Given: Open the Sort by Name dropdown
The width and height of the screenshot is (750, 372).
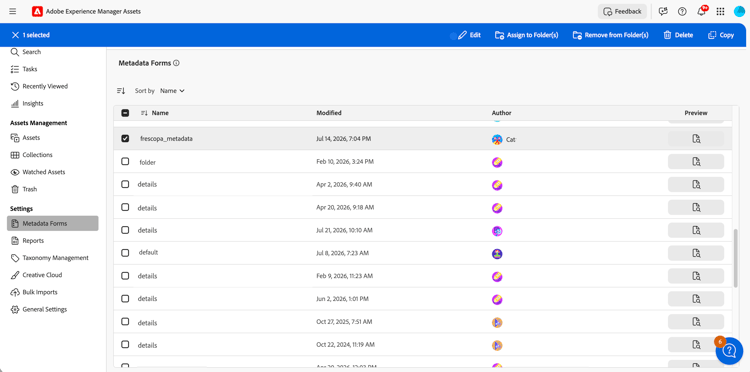Looking at the screenshot, I should pyautogui.click(x=172, y=90).
